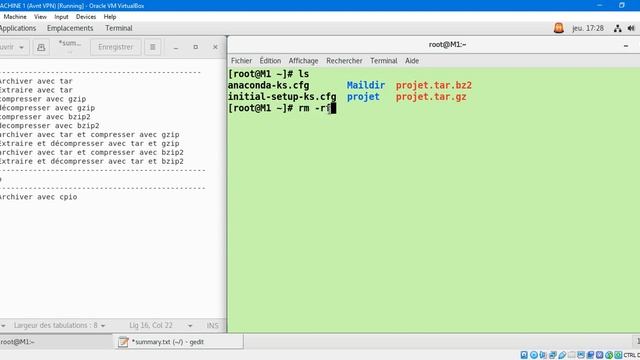Open the Machine menu in VirtualBox
Screen dimensions: 640x360
[15, 17]
